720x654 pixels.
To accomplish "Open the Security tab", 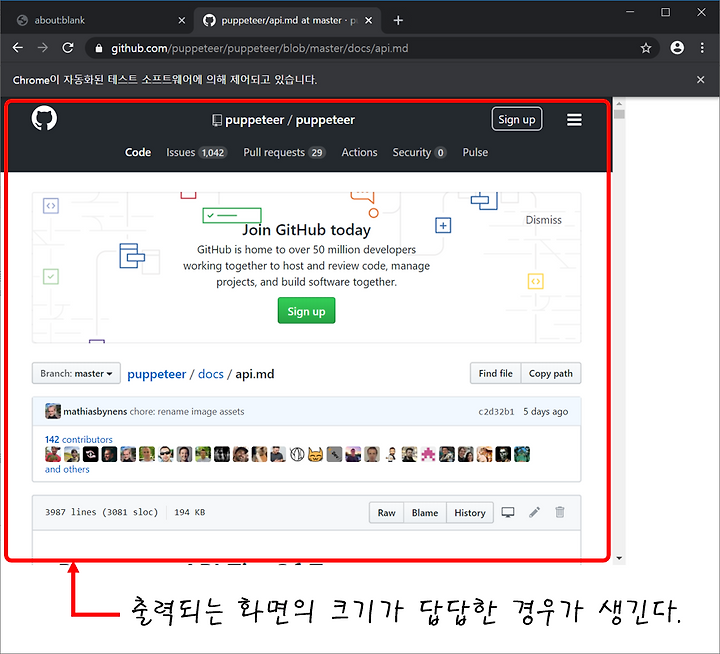I will [419, 152].
